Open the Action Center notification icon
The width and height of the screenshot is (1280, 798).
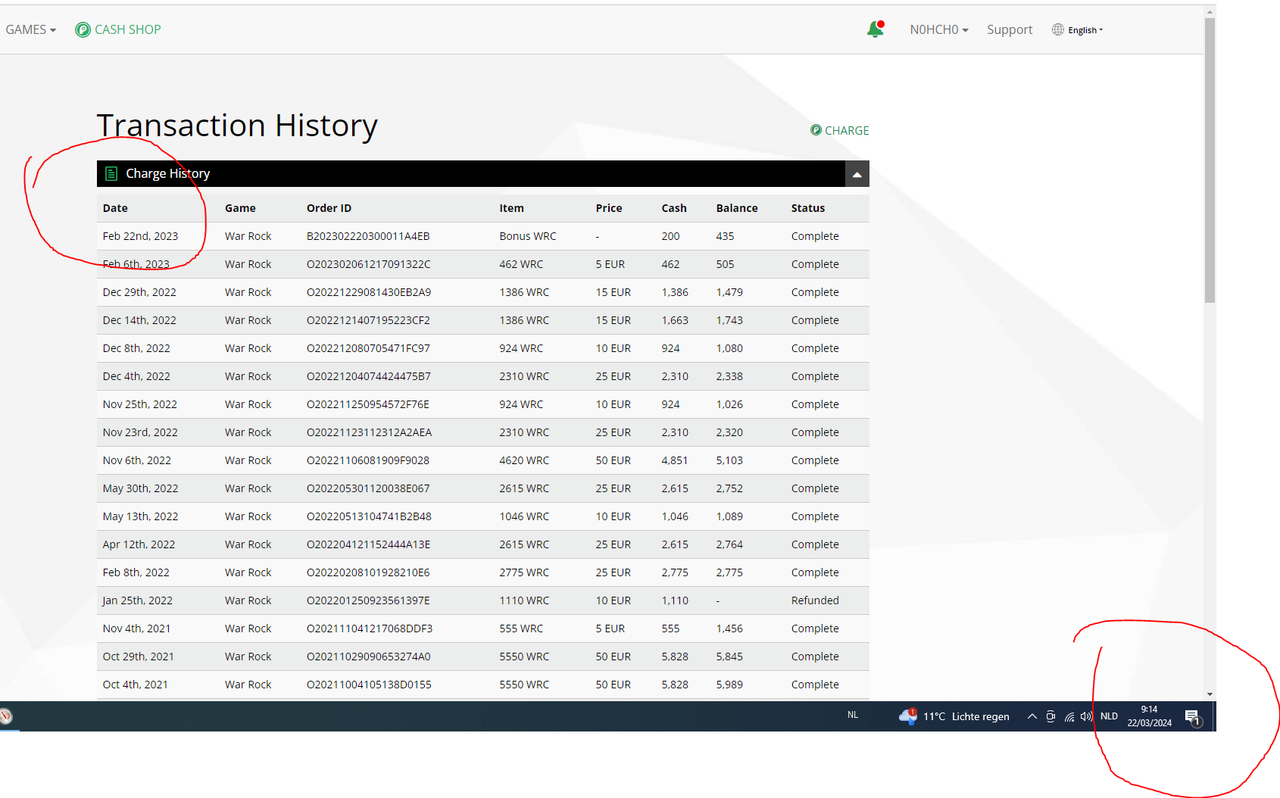pos(1192,717)
